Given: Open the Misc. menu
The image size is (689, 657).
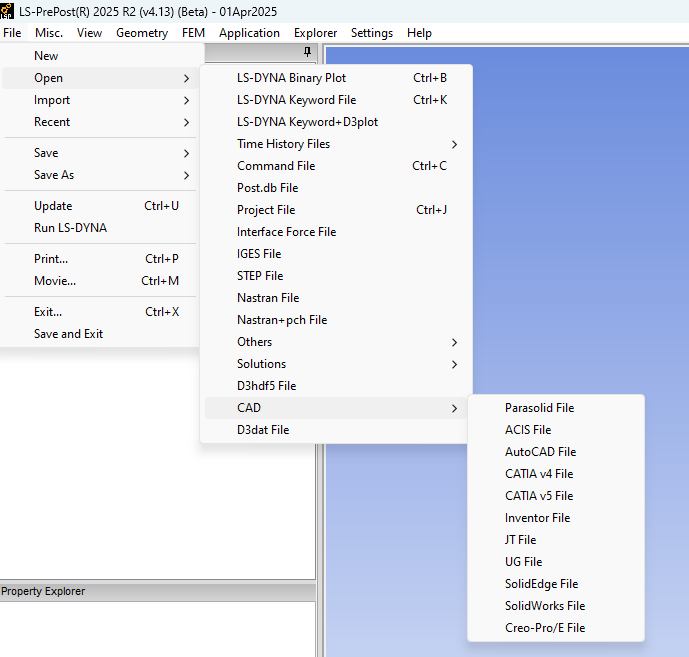Looking at the screenshot, I should (49, 33).
